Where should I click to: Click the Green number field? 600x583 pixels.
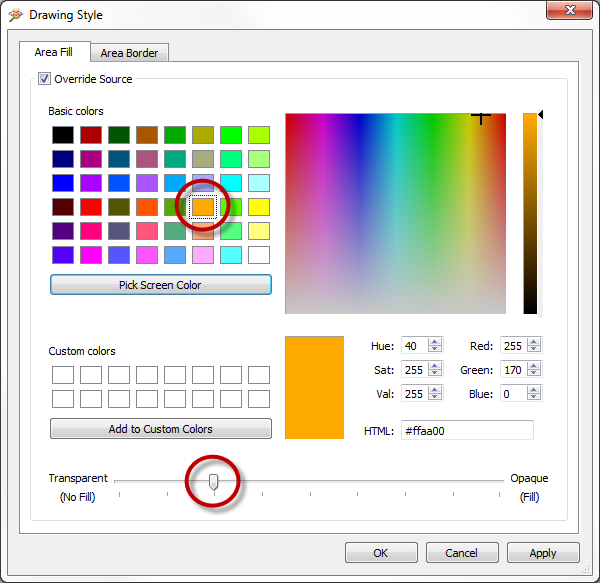[514, 370]
